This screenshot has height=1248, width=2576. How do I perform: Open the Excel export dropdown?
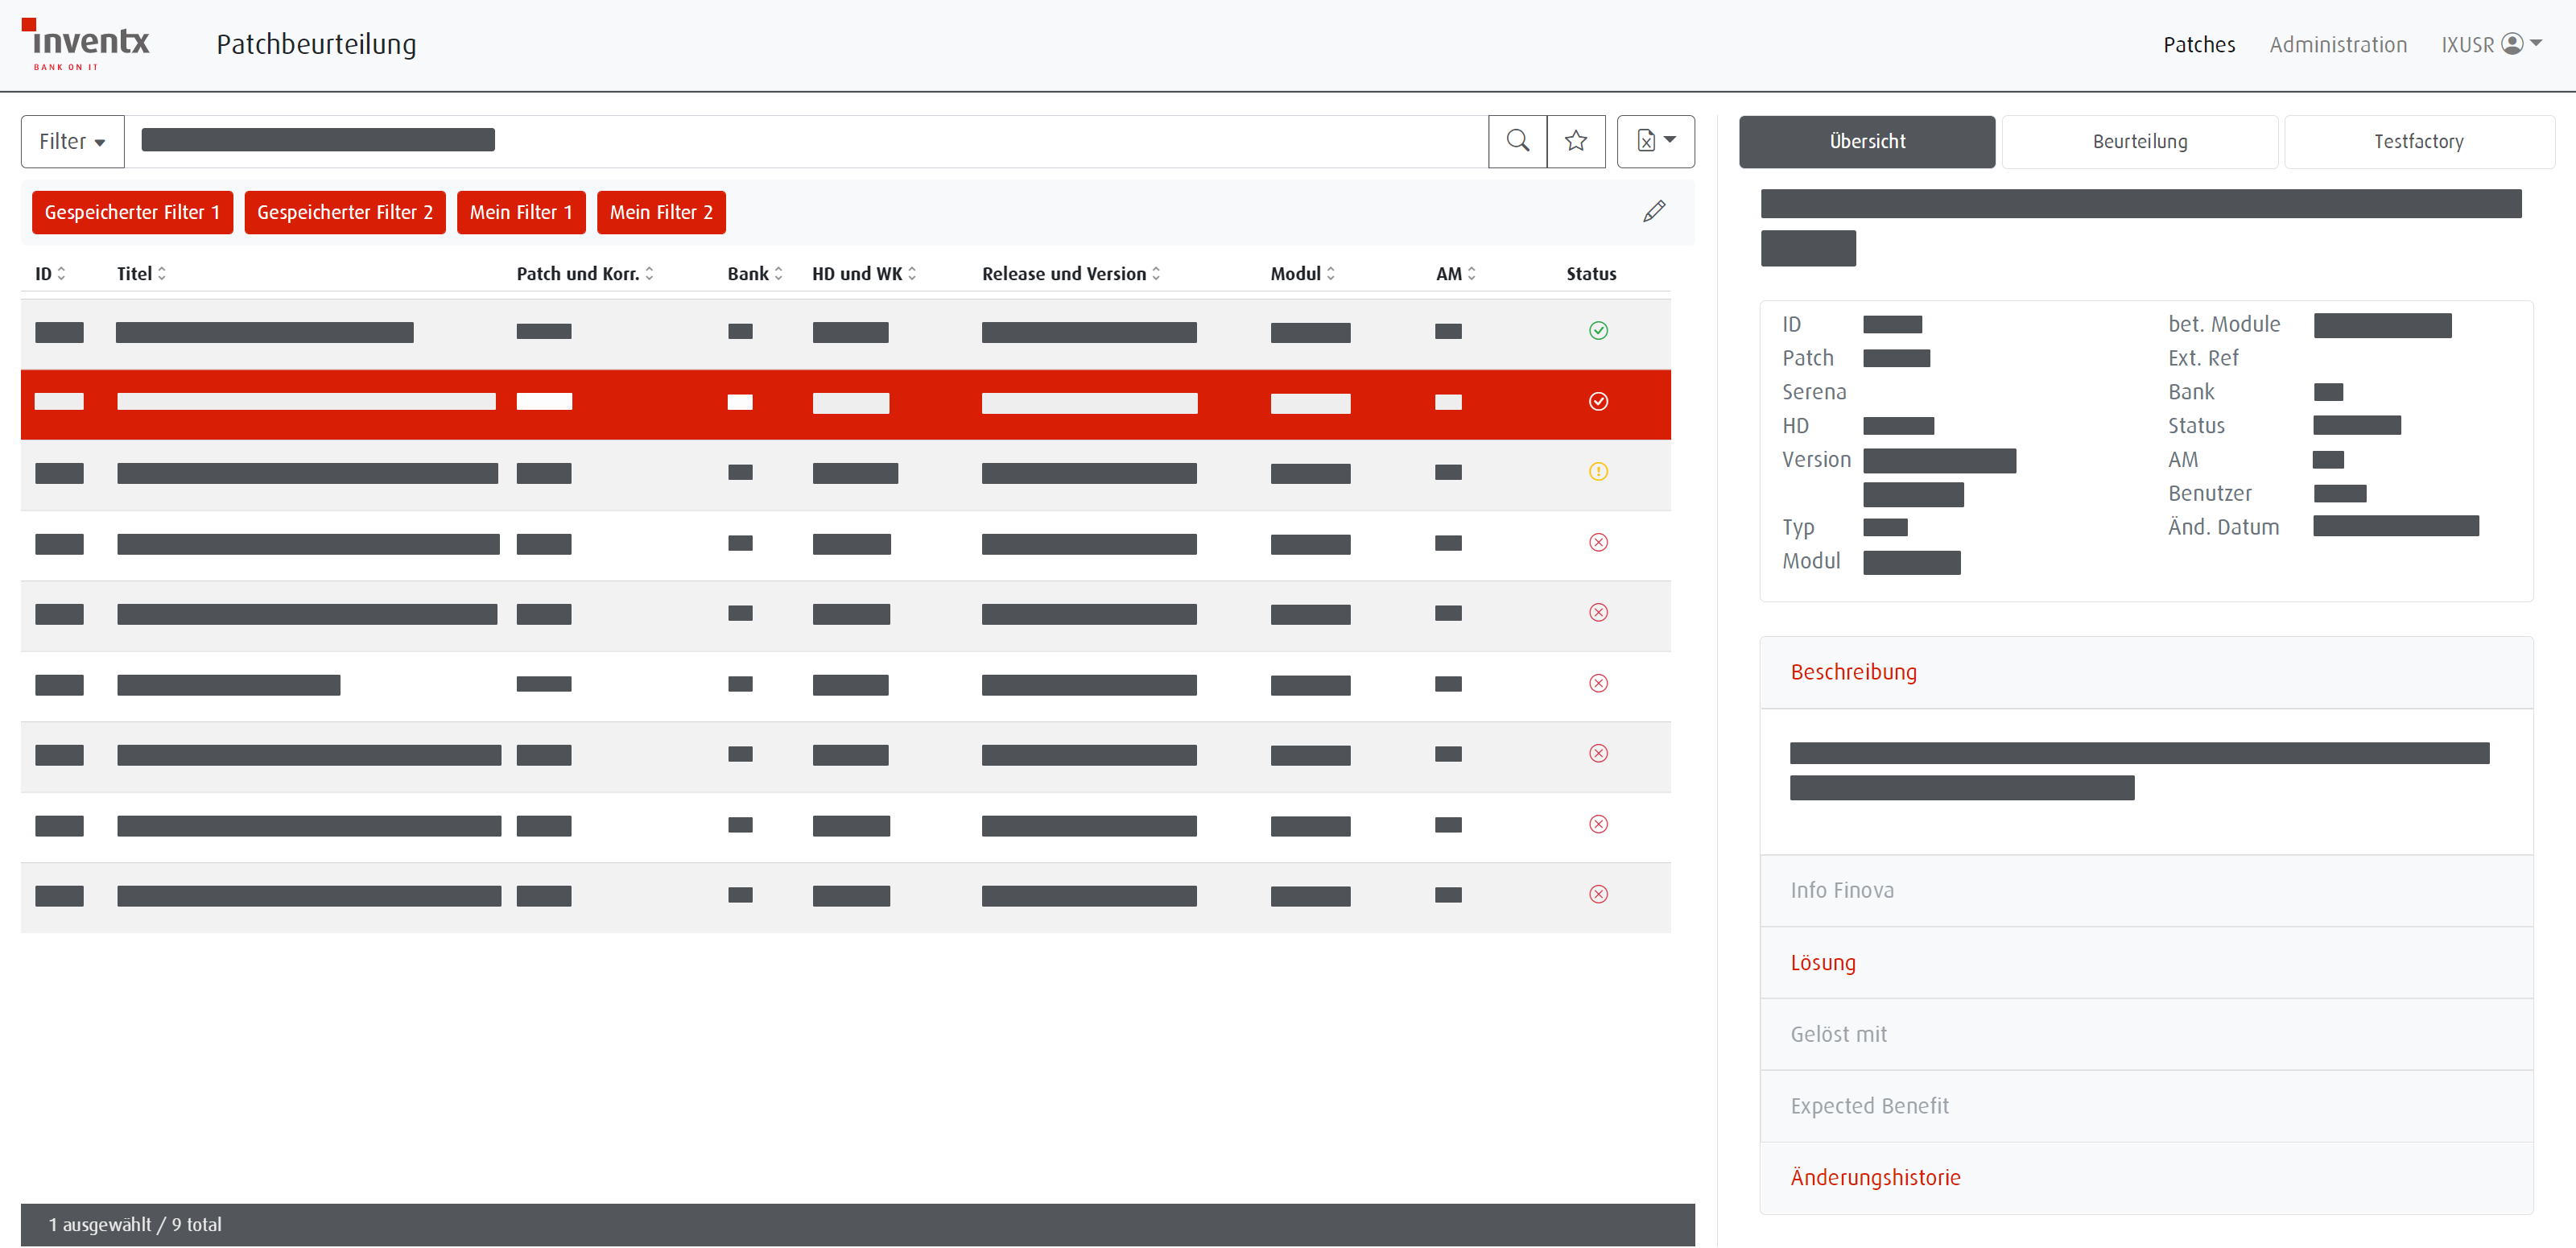pos(1655,141)
